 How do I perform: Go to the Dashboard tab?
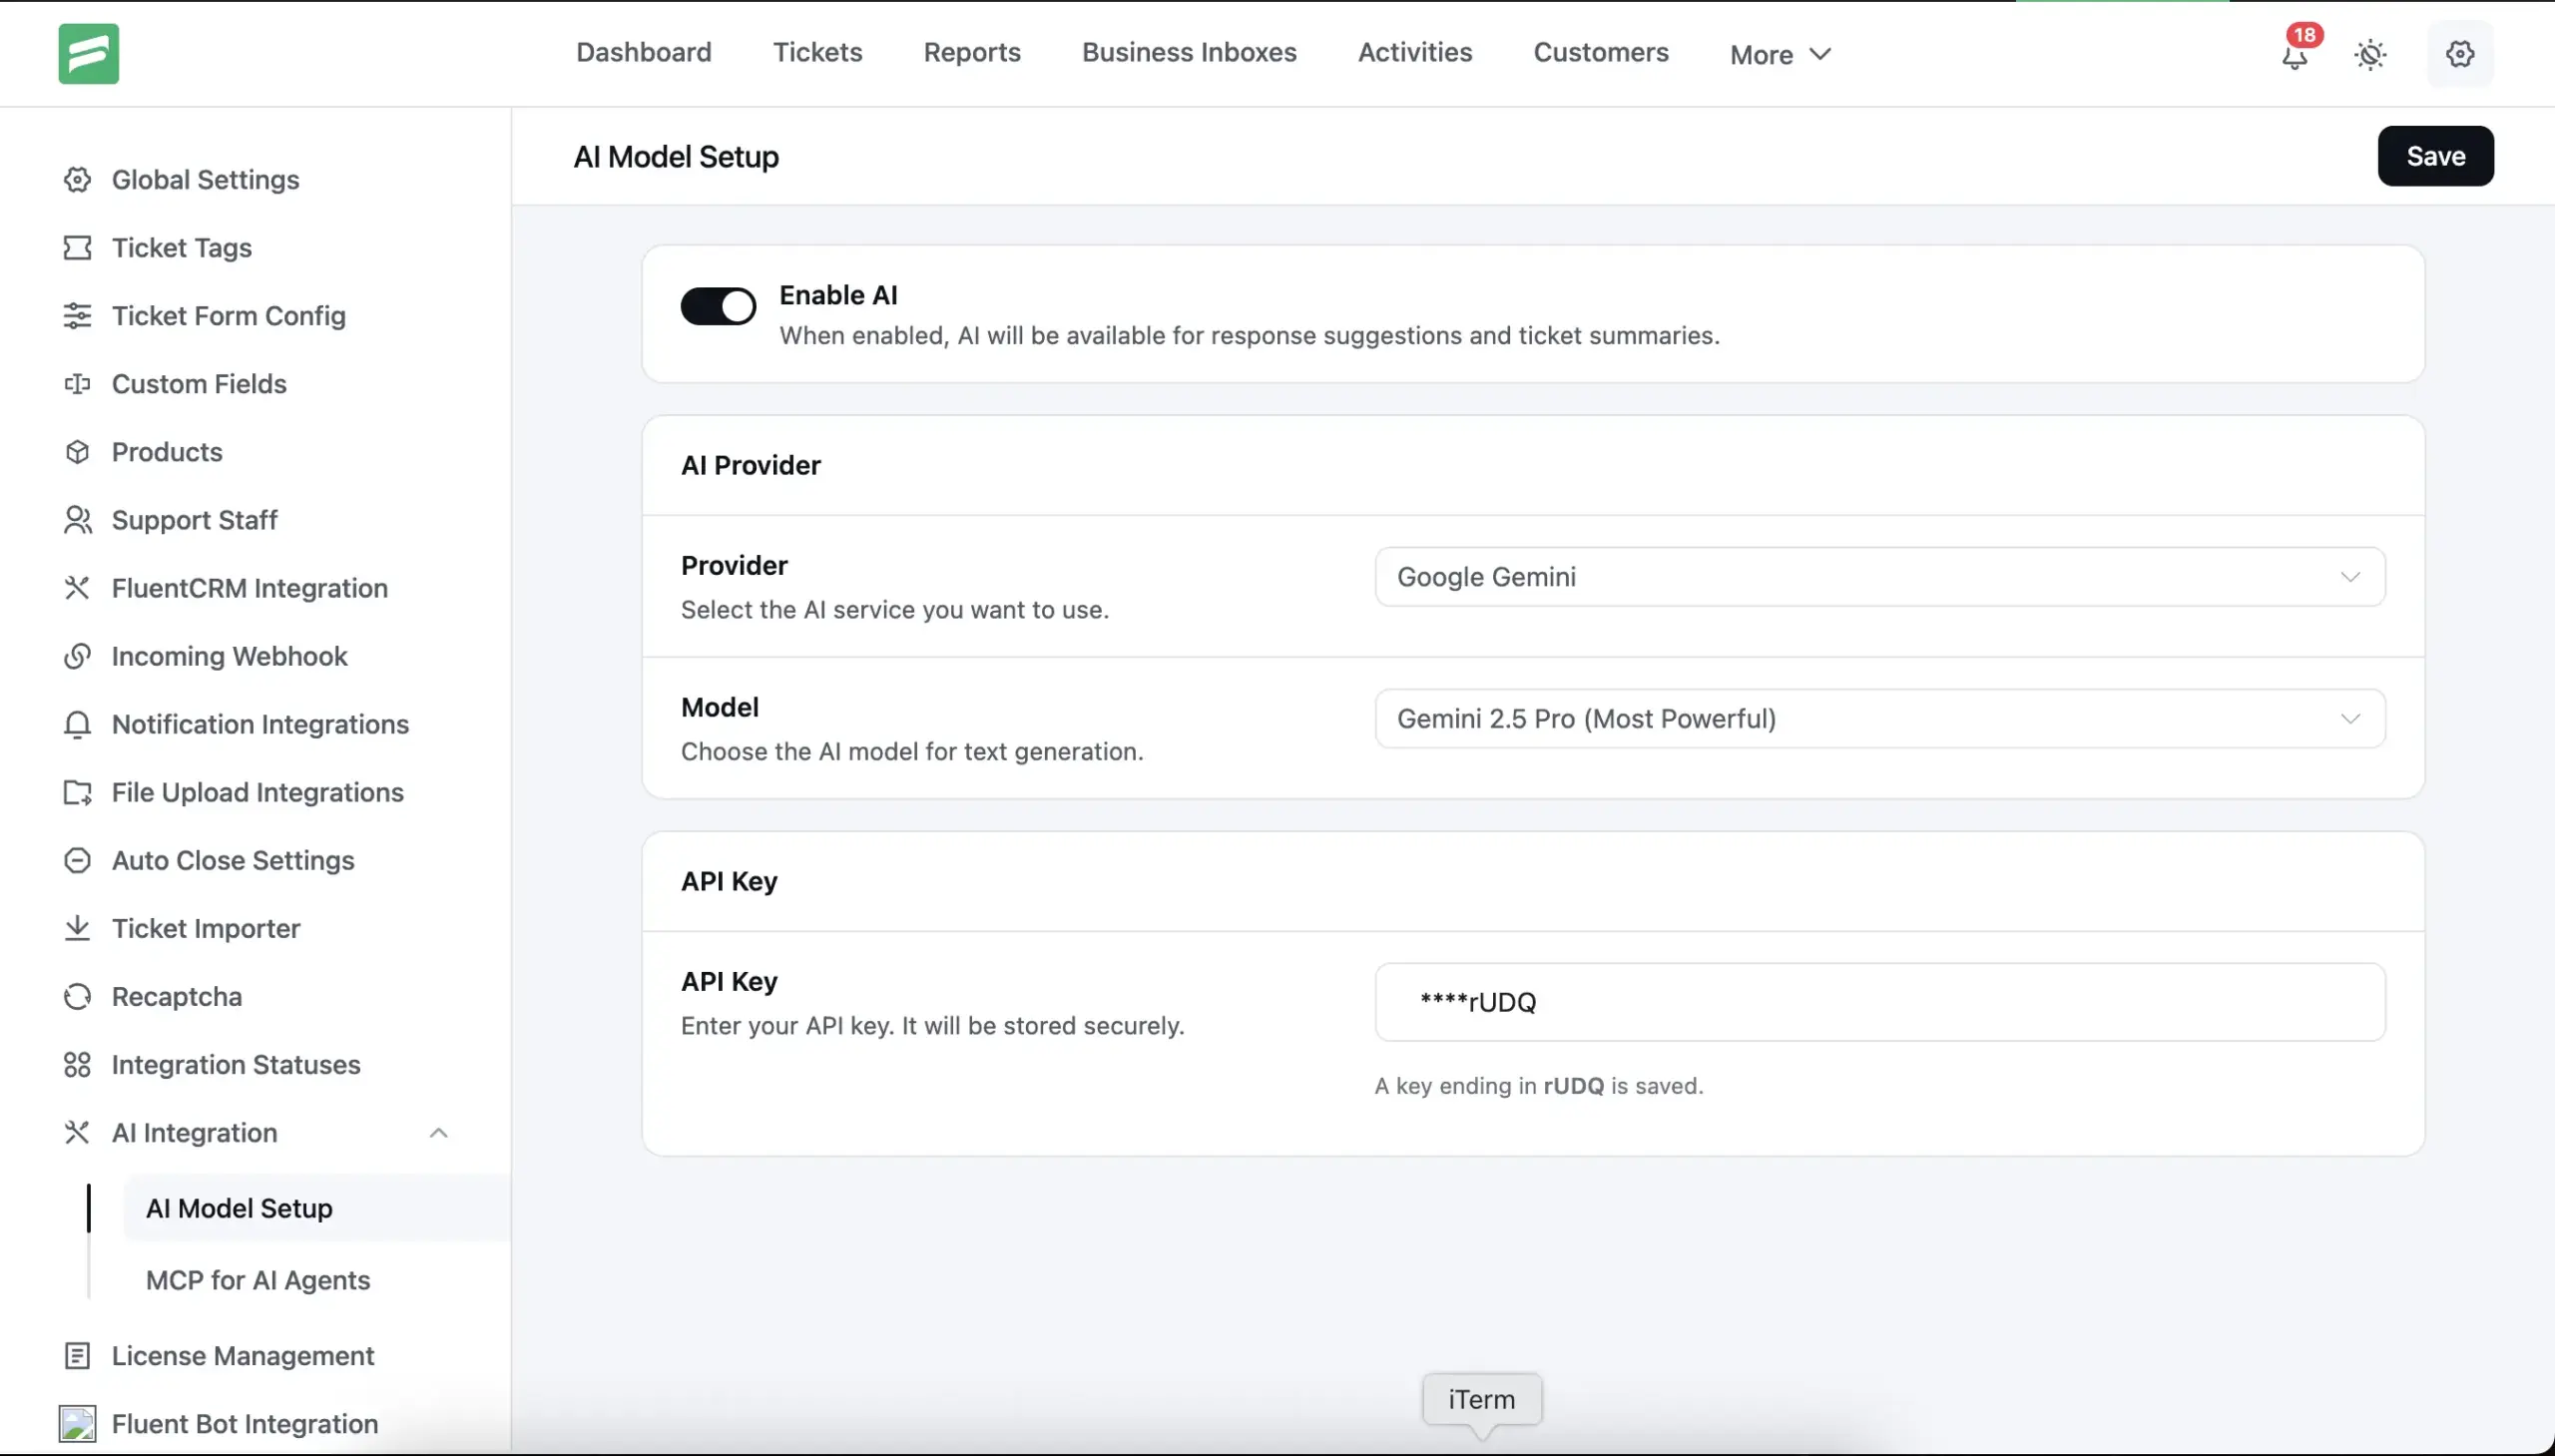[x=643, y=52]
